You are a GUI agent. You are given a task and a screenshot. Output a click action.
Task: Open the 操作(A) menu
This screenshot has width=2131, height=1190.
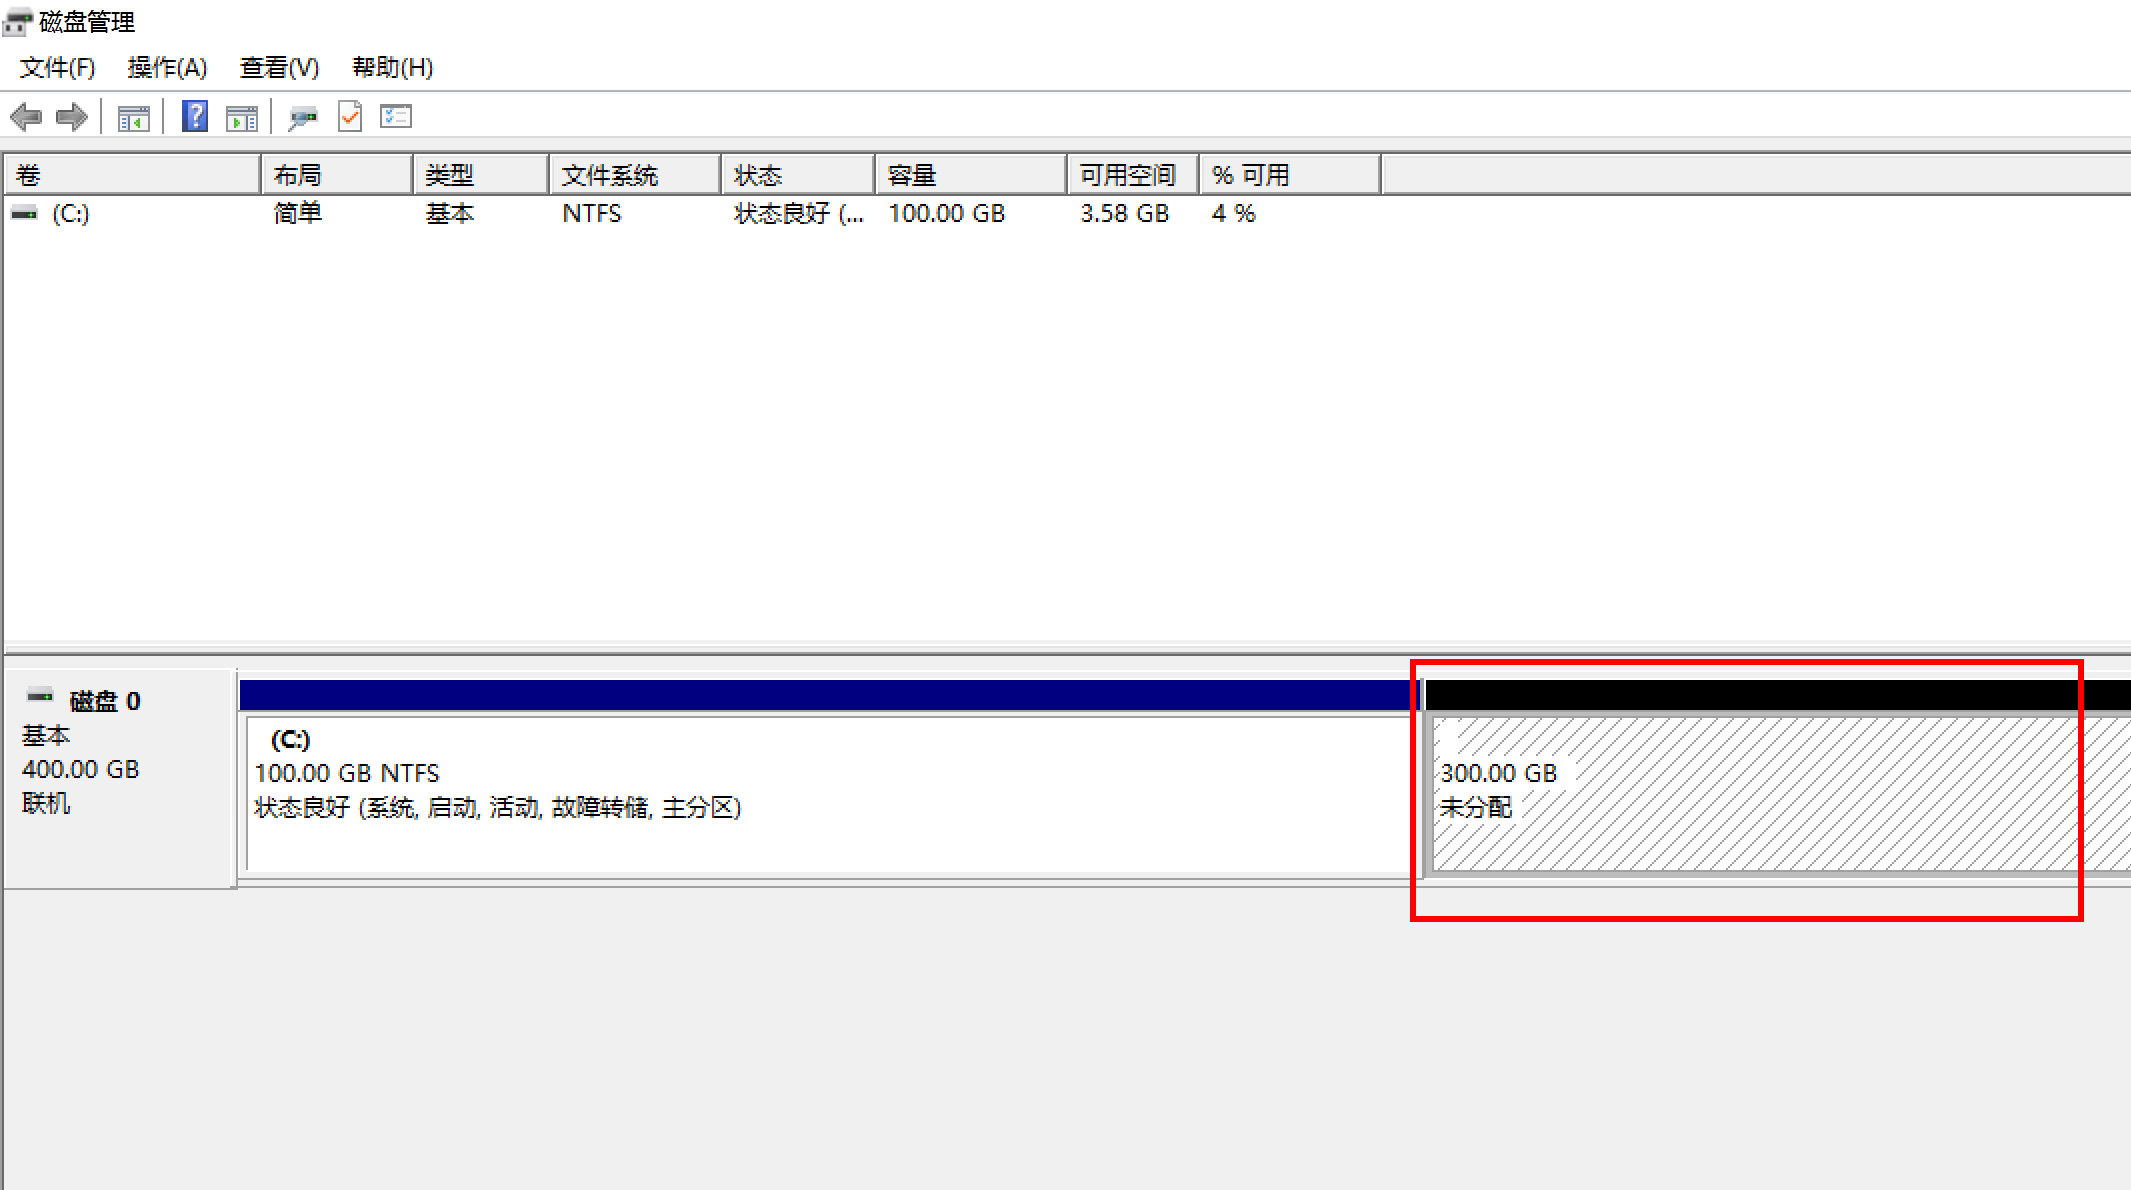coord(167,67)
